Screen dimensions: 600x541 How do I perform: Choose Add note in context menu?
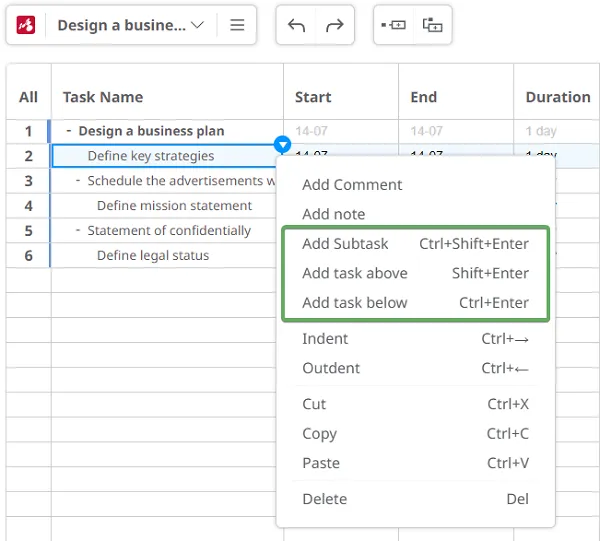[334, 214]
